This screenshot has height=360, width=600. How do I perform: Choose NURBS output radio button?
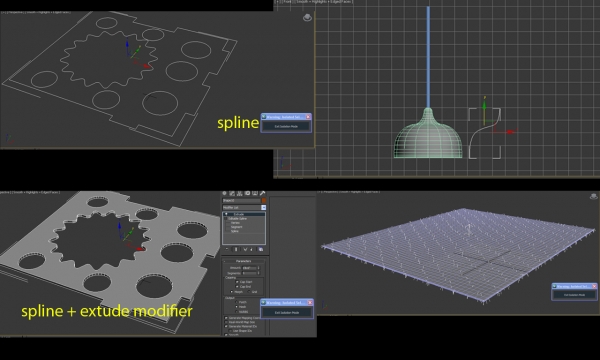click(x=236, y=312)
